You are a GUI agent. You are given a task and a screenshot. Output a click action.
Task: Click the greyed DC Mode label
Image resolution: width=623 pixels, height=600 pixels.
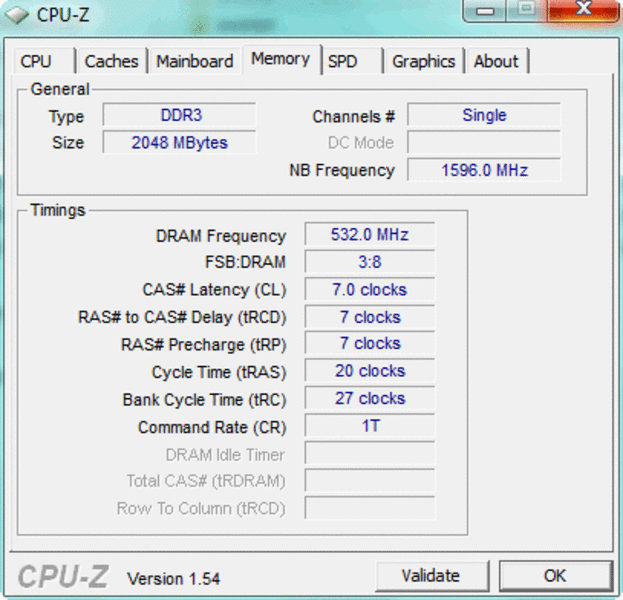pyautogui.click(x=361, y=143)
